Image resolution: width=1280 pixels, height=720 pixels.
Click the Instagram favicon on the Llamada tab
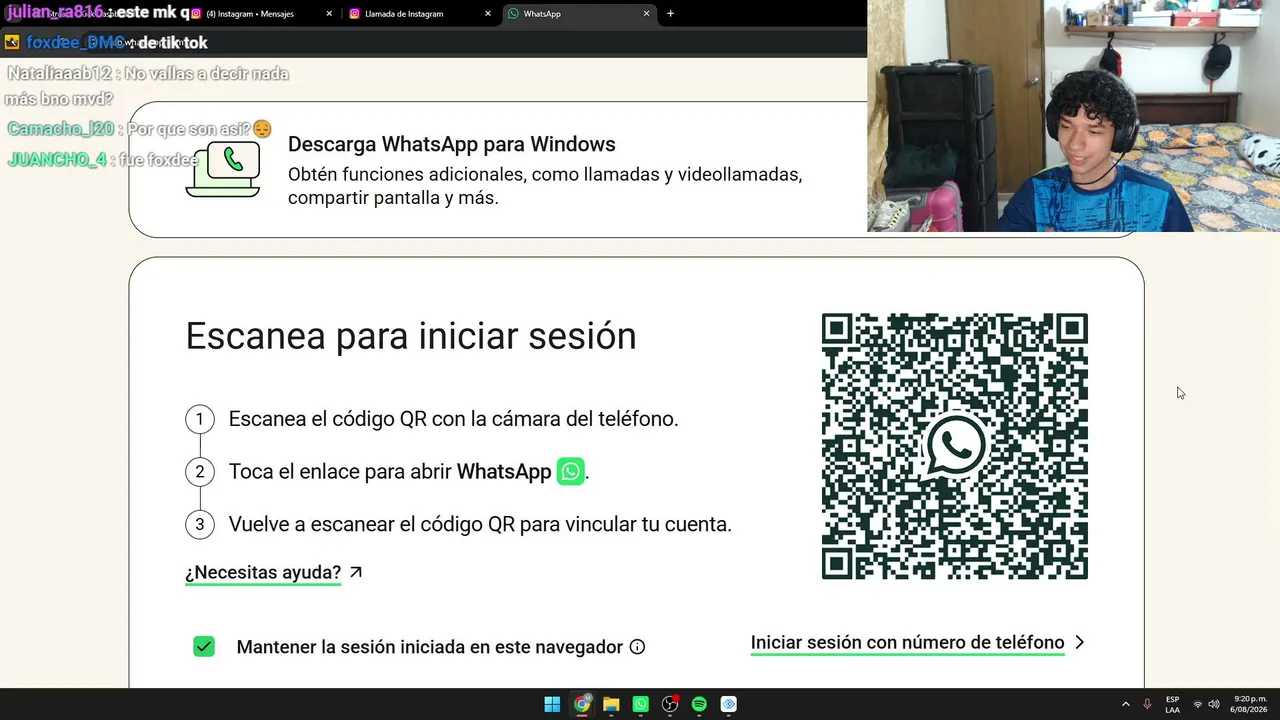pyautogui.click(x=354, y=14)
